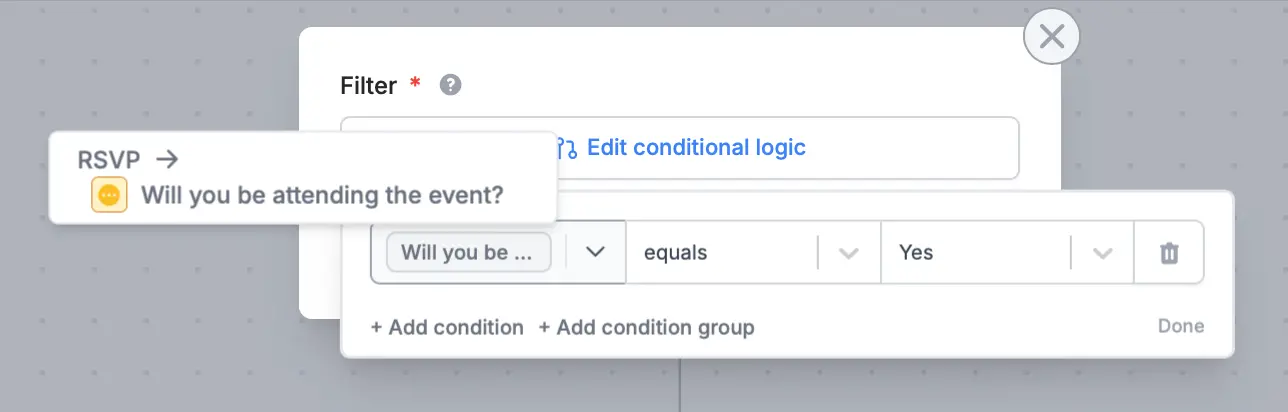Close the Filter dialog with the X button
Viewport: 1288px width, 412px height.
click(x=1052, y=37)
